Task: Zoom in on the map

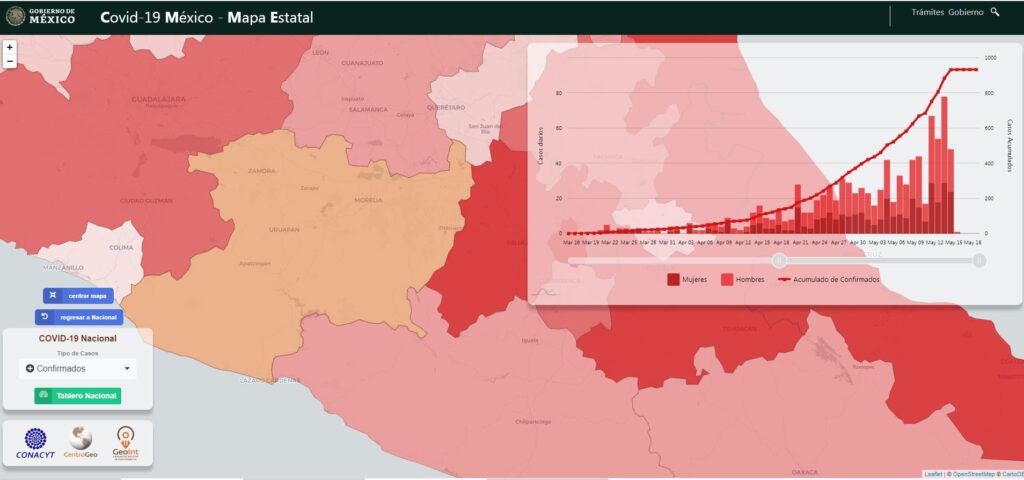Action: click(9, 47)
